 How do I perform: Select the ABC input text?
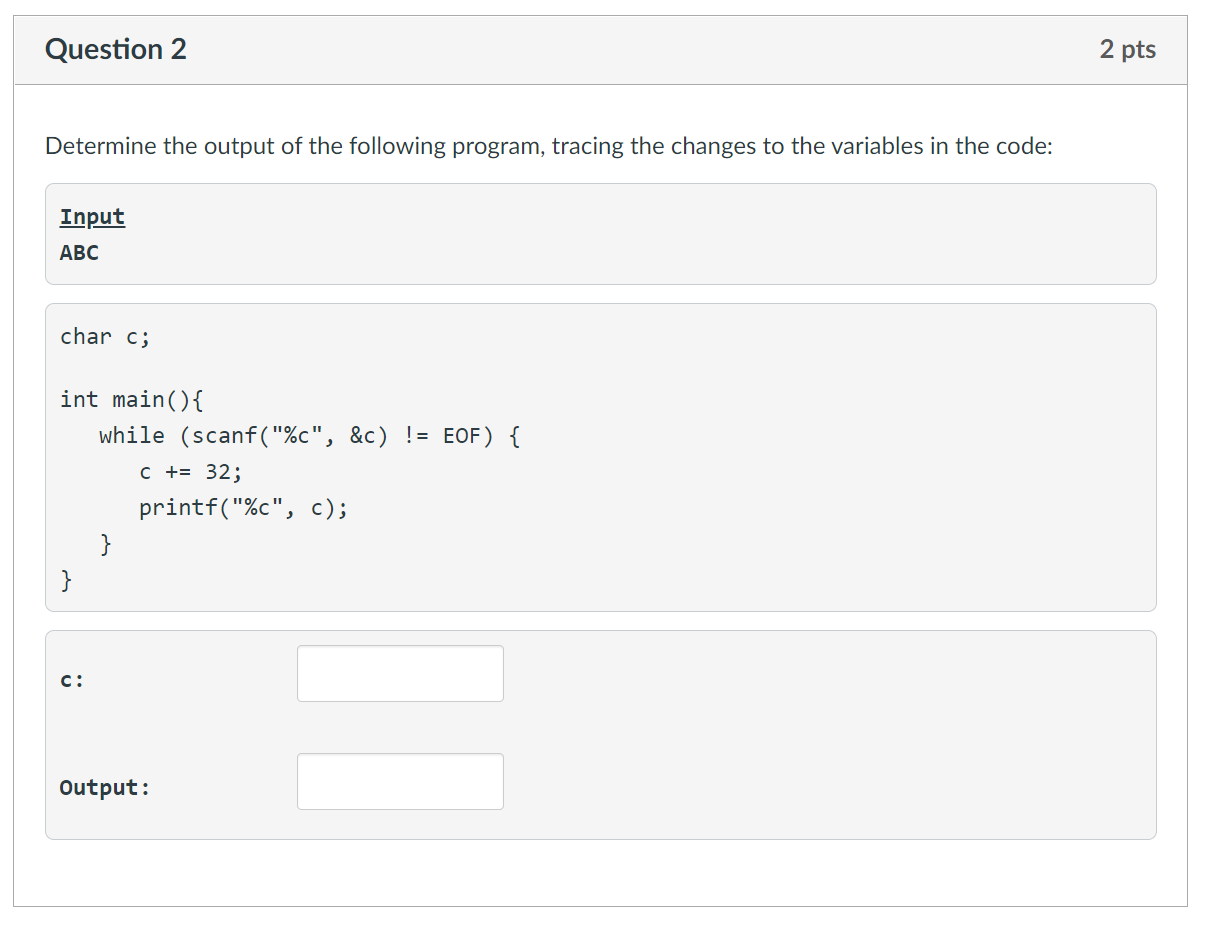tap(79, 252)
